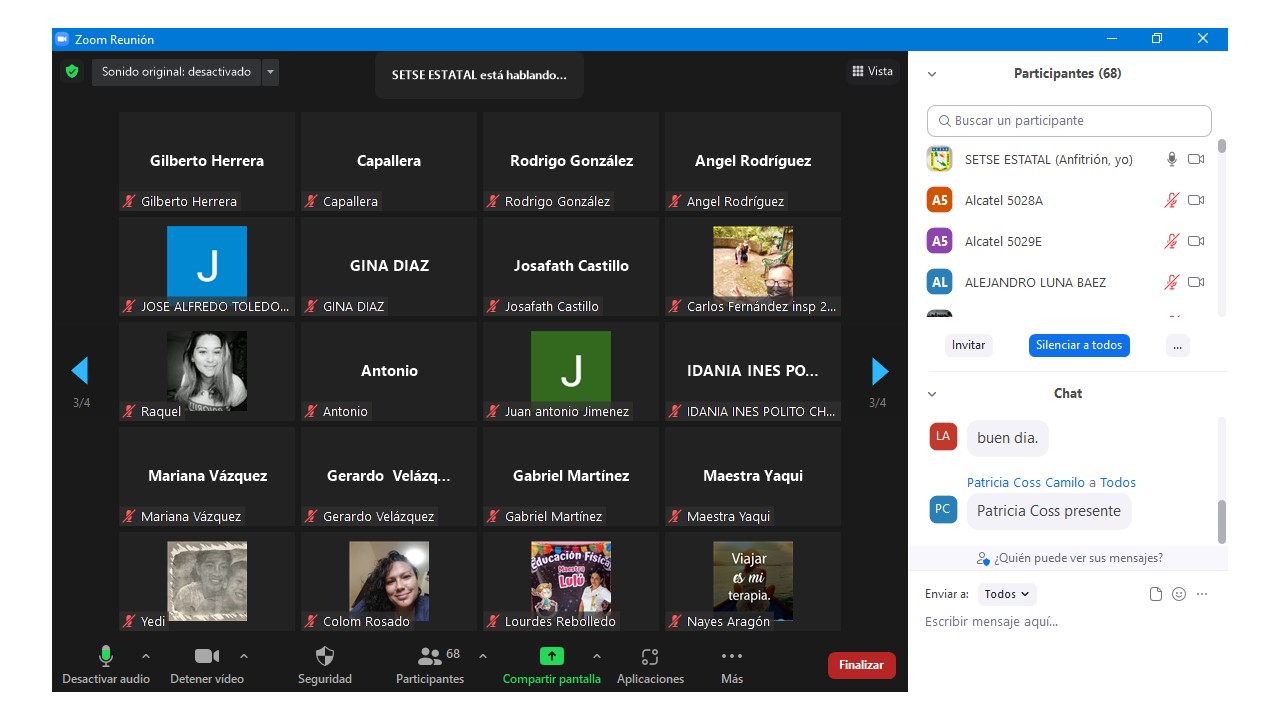Expand audio options caret beside Desactivar audio
The image size is (1280, 720).
[x=146, y=656]
